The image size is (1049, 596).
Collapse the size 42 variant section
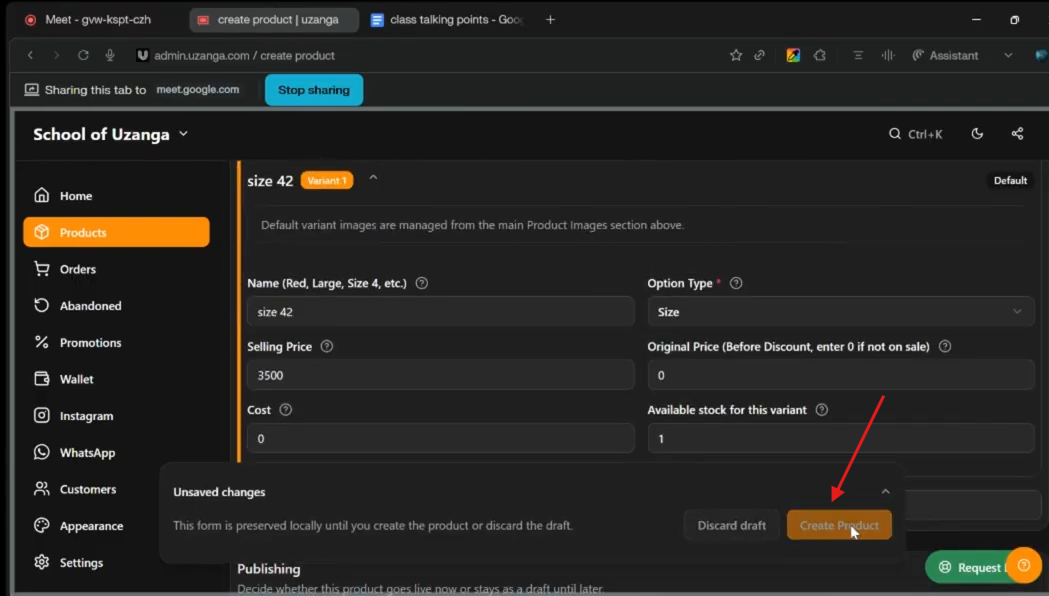pos(373,178)
